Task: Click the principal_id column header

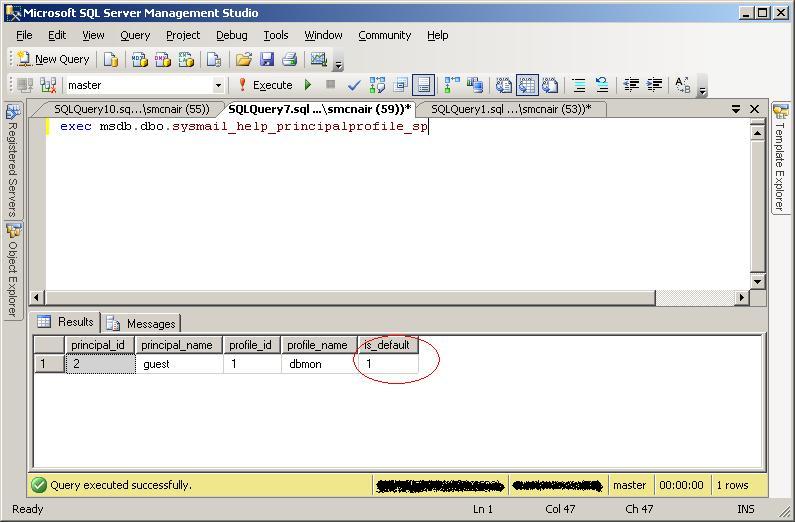Action: point(98,345)
